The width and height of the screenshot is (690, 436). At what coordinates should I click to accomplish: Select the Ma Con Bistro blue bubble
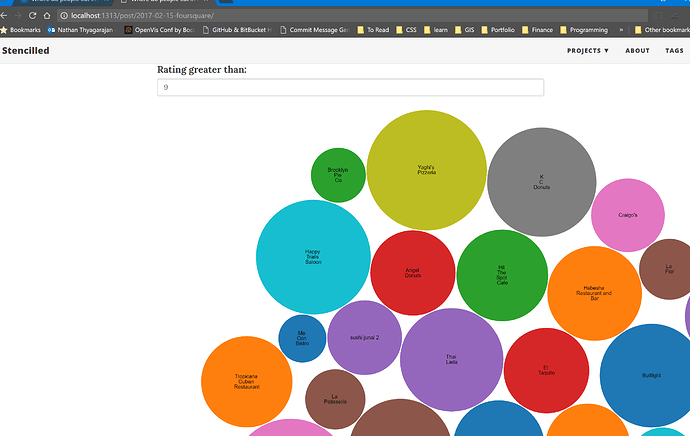[302, 338]
